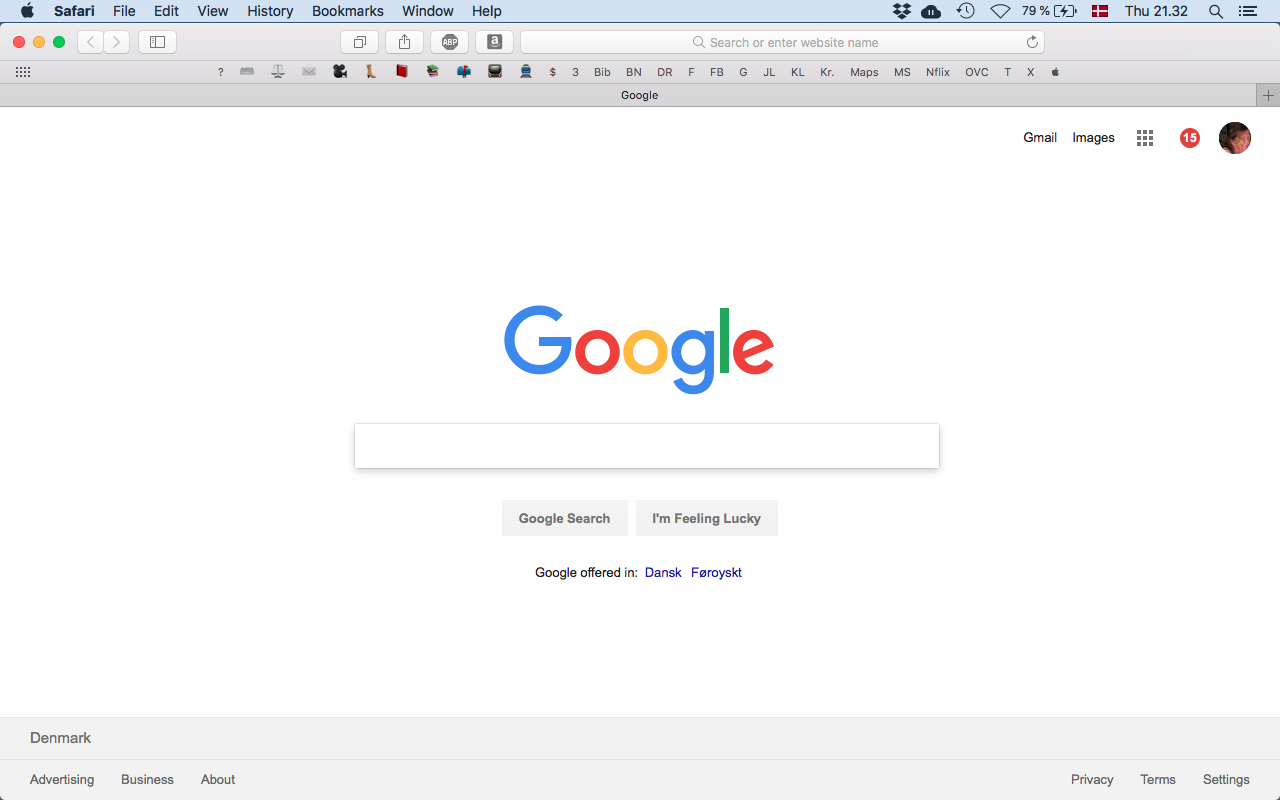Click I'm Feeling Lucky button

point(707,518)
